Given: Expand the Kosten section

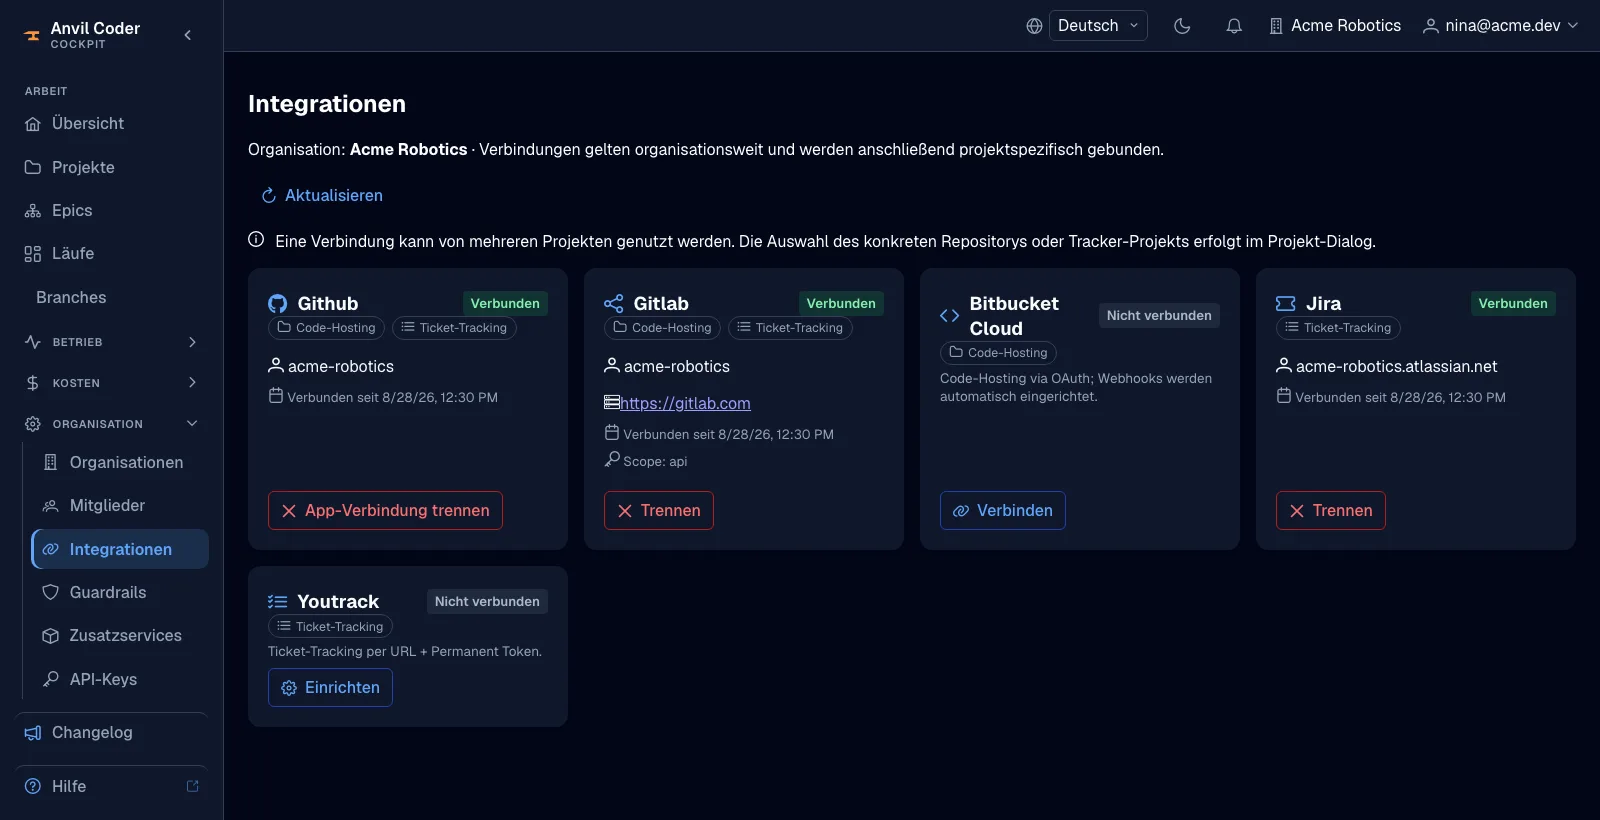Looking at the screenshot, I should [x=112, y=383].
